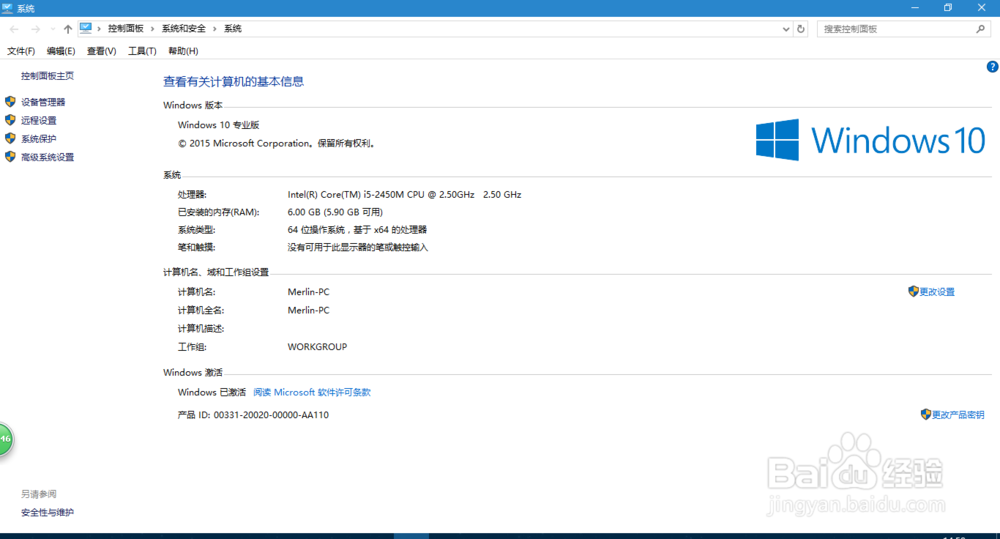This screenshot has height=539, width=1000.
Task: Click the shield icon beside 高级系统设置
Action: tap(10, 157)
